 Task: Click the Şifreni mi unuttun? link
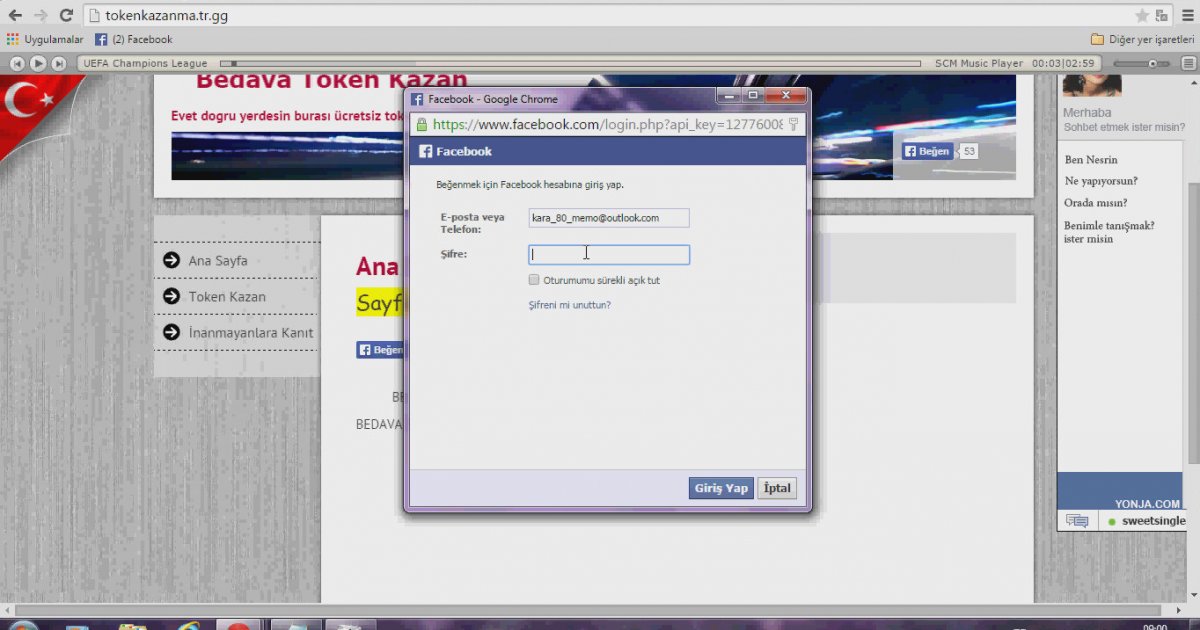pos(569,305)
